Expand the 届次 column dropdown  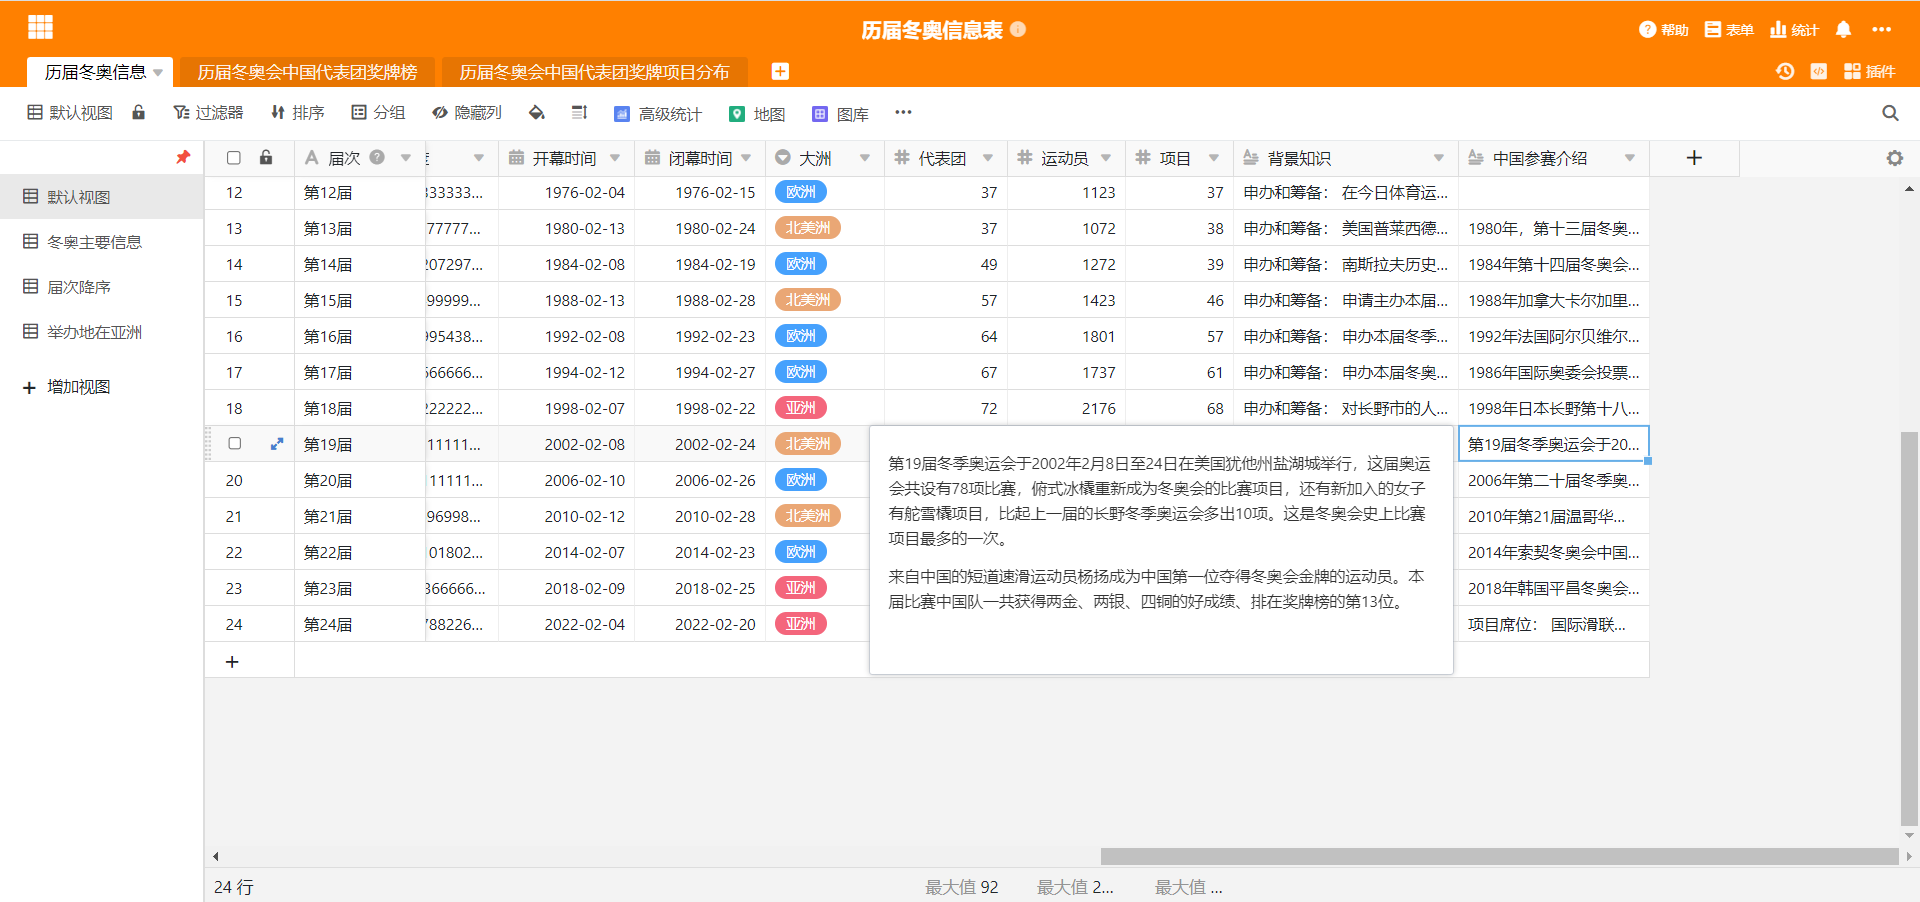tap(406, 158)
